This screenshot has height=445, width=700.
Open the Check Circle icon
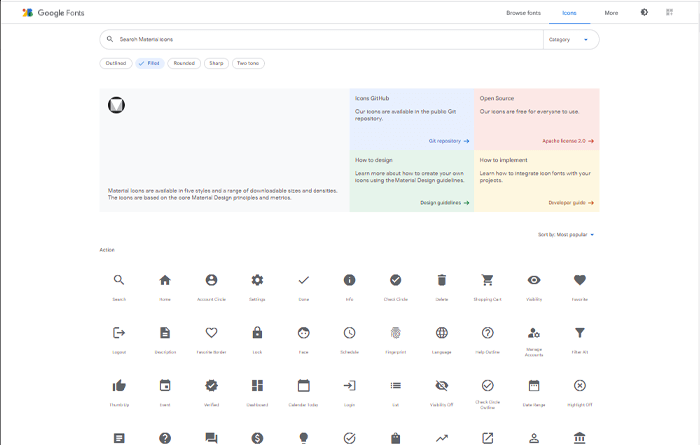(396, 280)
